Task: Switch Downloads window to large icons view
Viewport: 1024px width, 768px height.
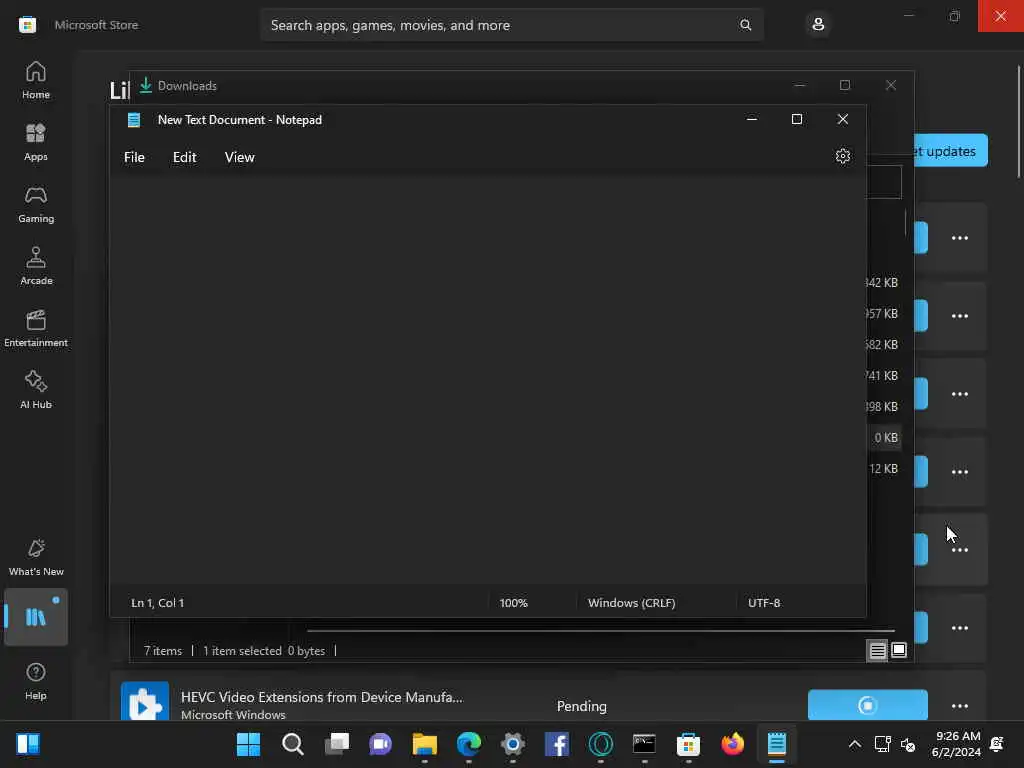Action: pyautogui.click(x=899, y=650)
